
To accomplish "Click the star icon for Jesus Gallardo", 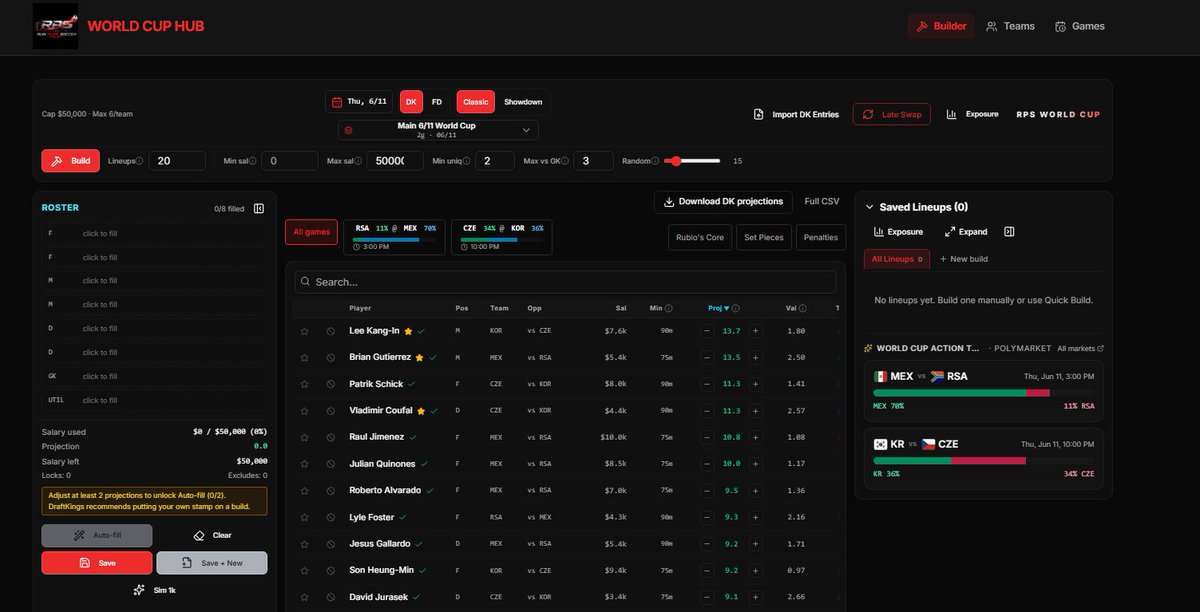I will point(304,544).
